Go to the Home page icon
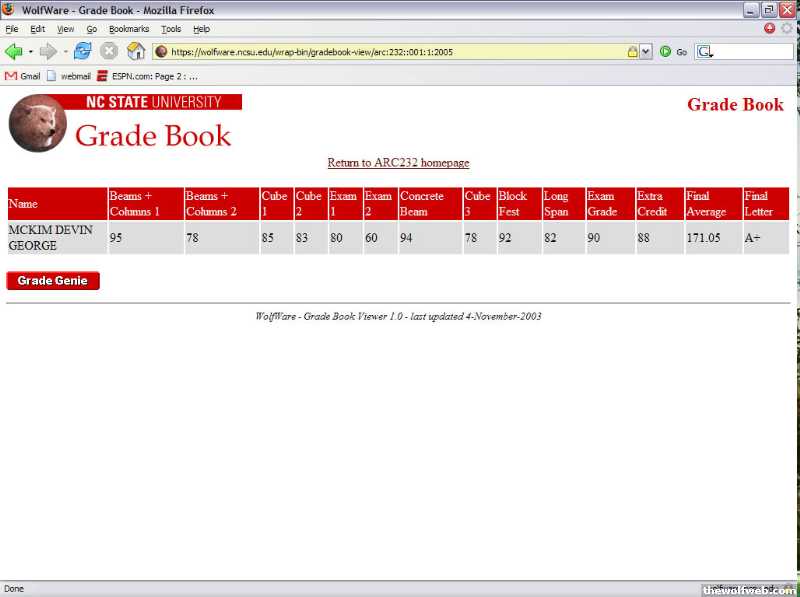 click(136, 51)
